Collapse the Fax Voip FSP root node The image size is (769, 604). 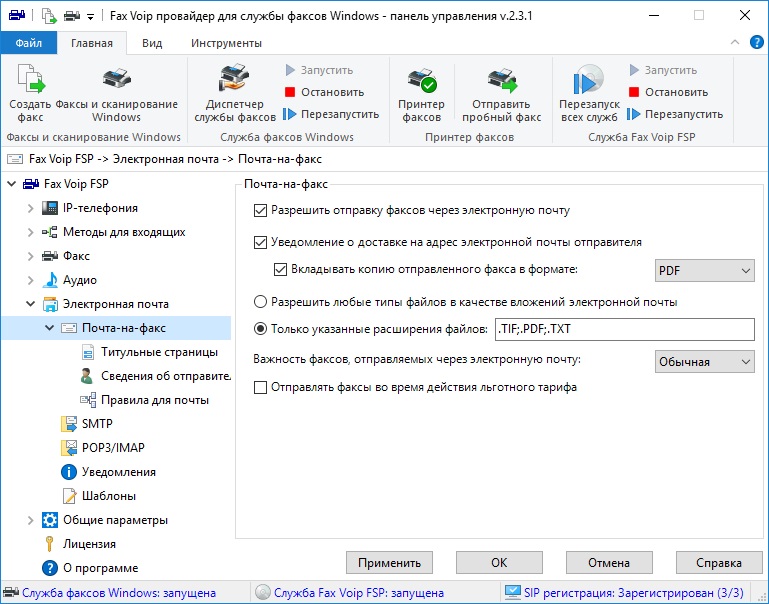12,184
